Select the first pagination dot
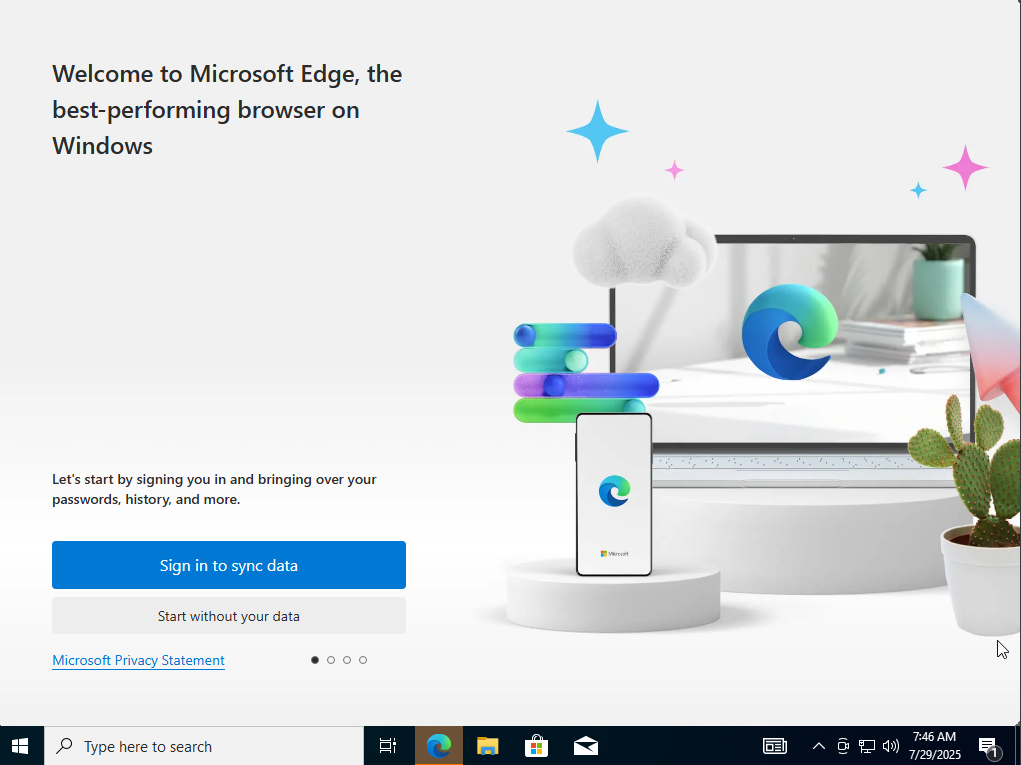The image size is (1021, 765). click(x=315, y=660)
